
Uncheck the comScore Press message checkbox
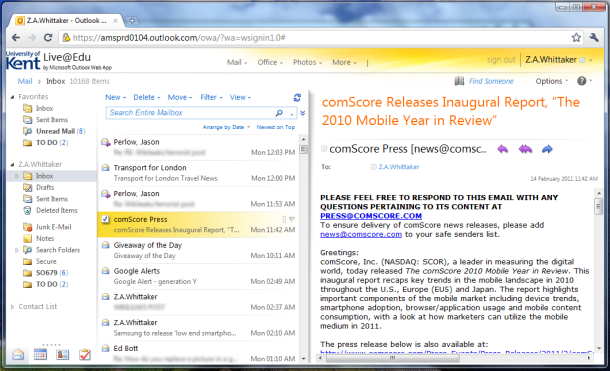coord(105,219)
